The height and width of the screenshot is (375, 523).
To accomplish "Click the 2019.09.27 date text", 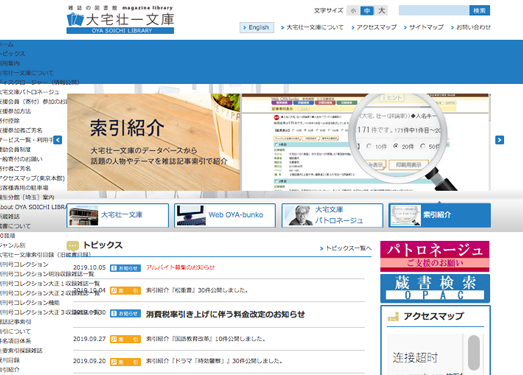I will (89, 339).
